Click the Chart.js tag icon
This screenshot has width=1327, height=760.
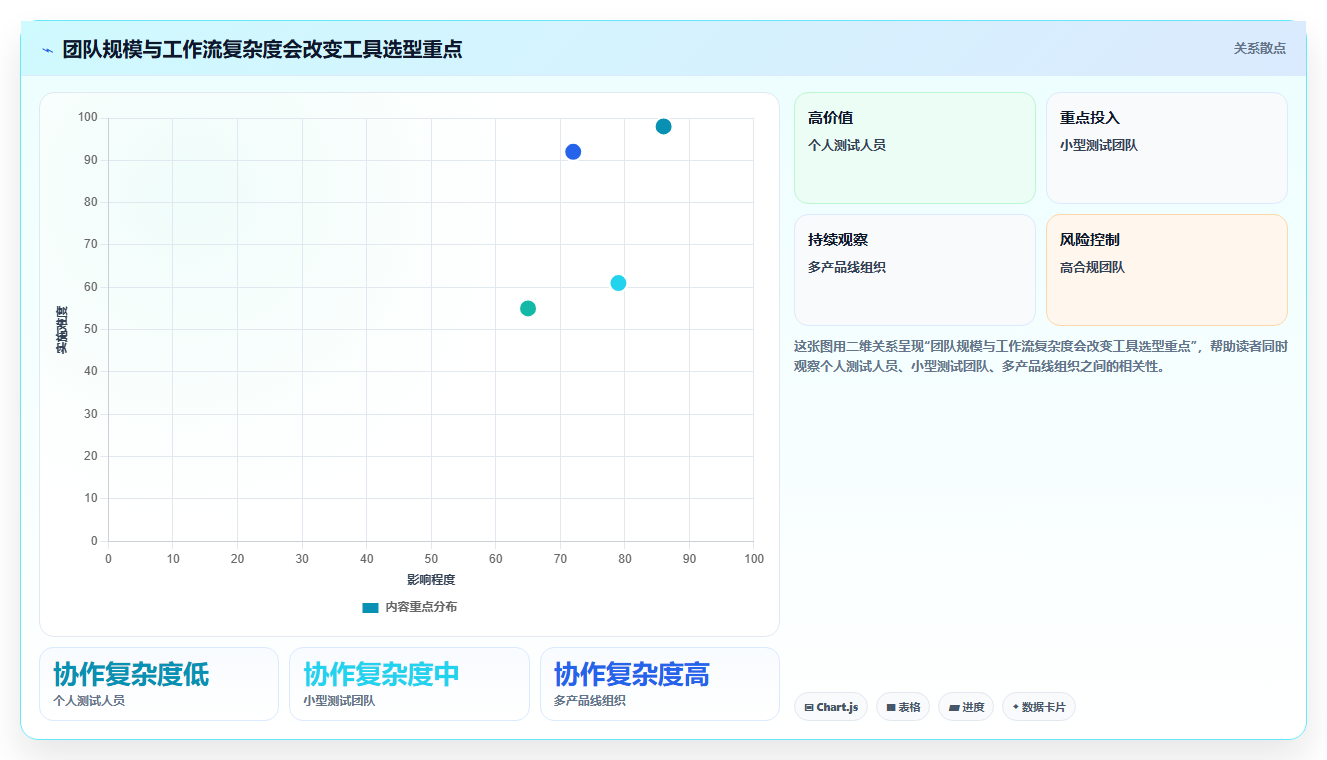click(x=809, y=707)
